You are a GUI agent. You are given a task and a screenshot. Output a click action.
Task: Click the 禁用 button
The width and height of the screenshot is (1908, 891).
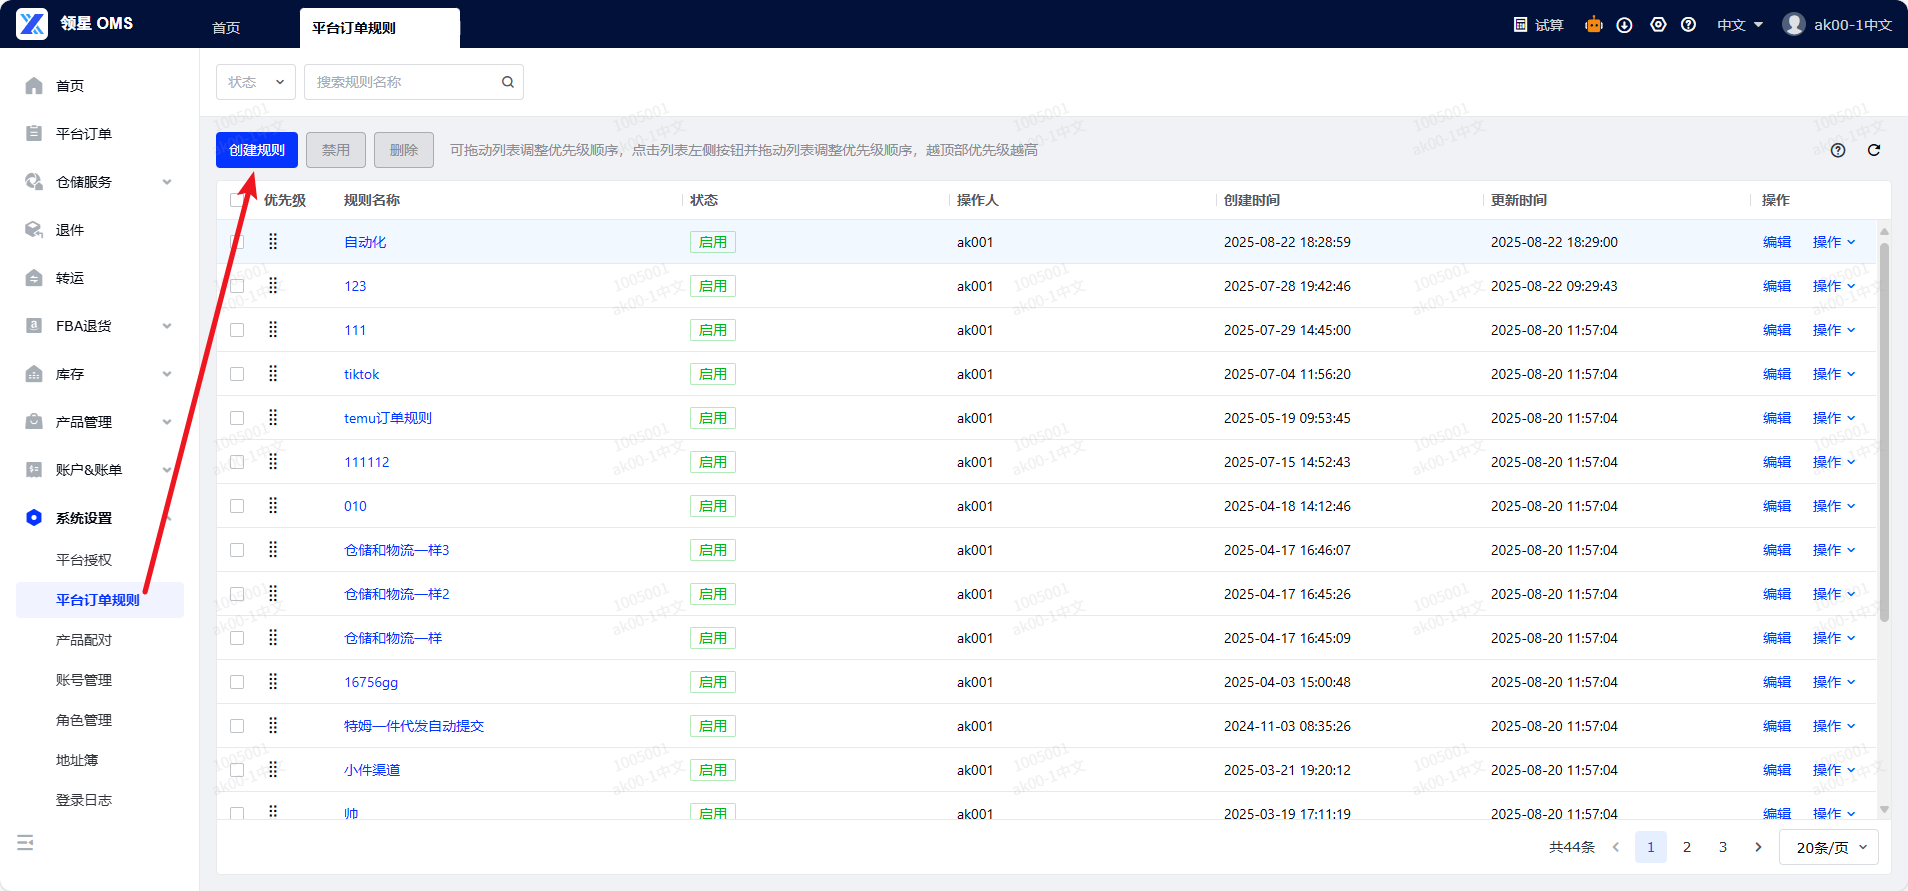click(336, 150)
